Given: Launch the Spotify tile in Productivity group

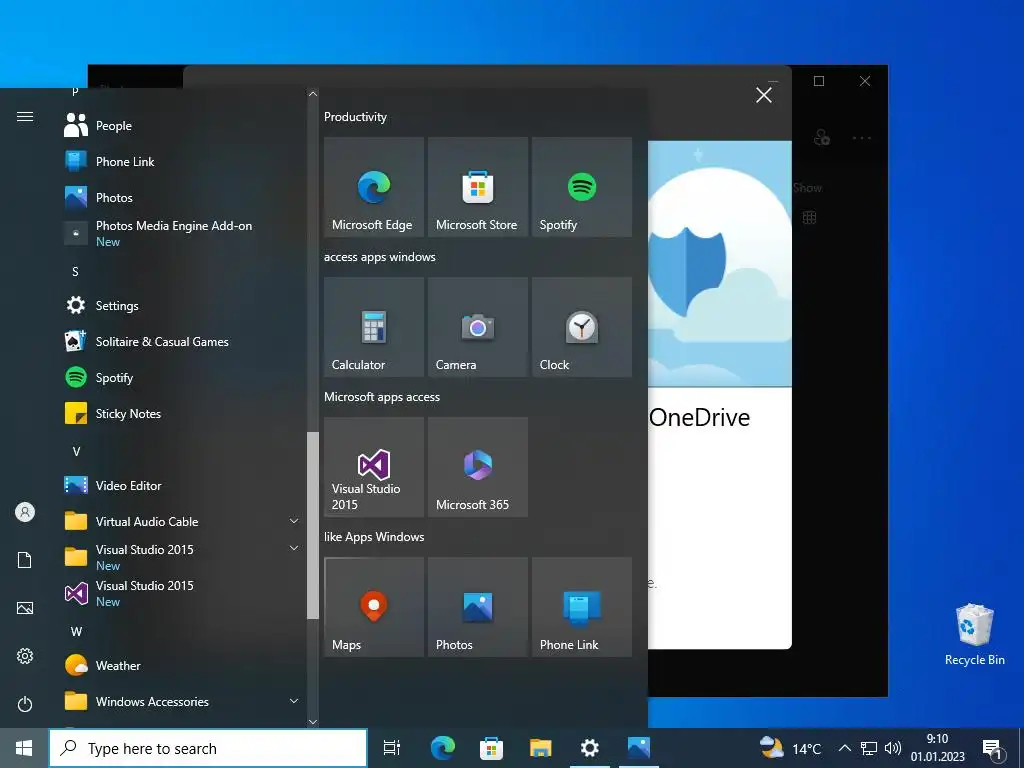Looking at the screenshot, I should point(581,187).
